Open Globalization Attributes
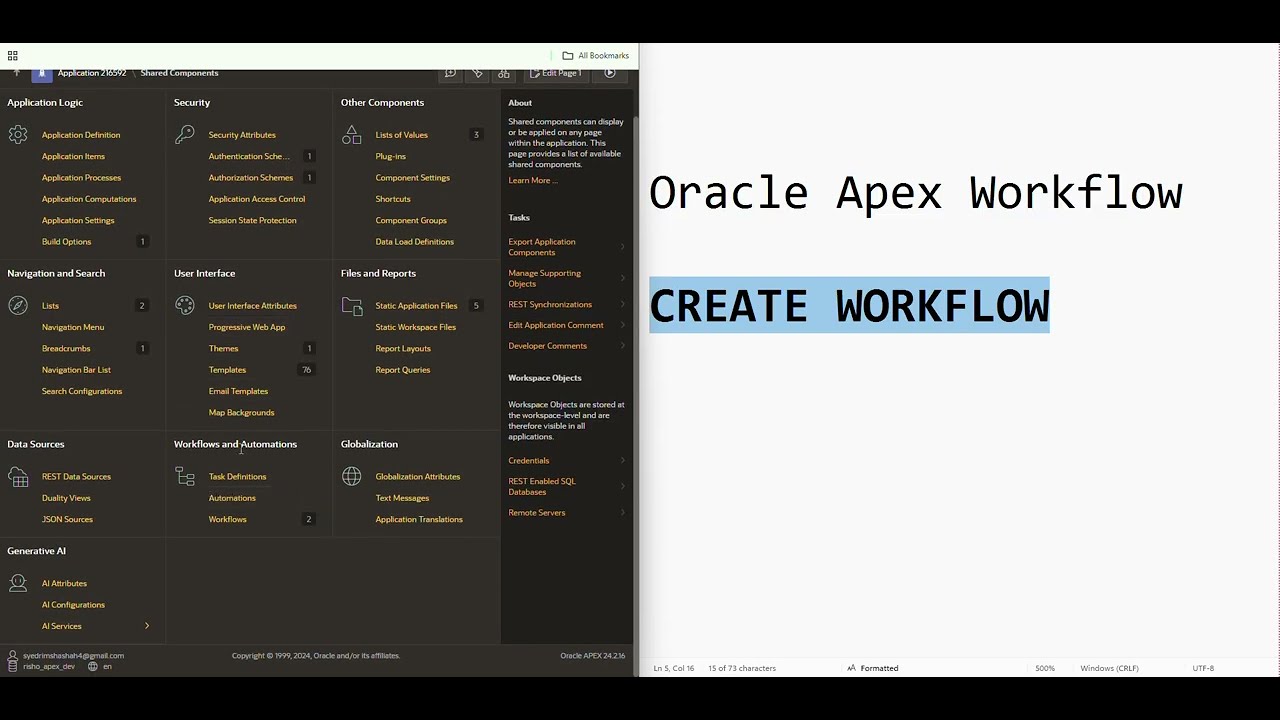This screenshot has width=1280, height=720. (418, 476)
